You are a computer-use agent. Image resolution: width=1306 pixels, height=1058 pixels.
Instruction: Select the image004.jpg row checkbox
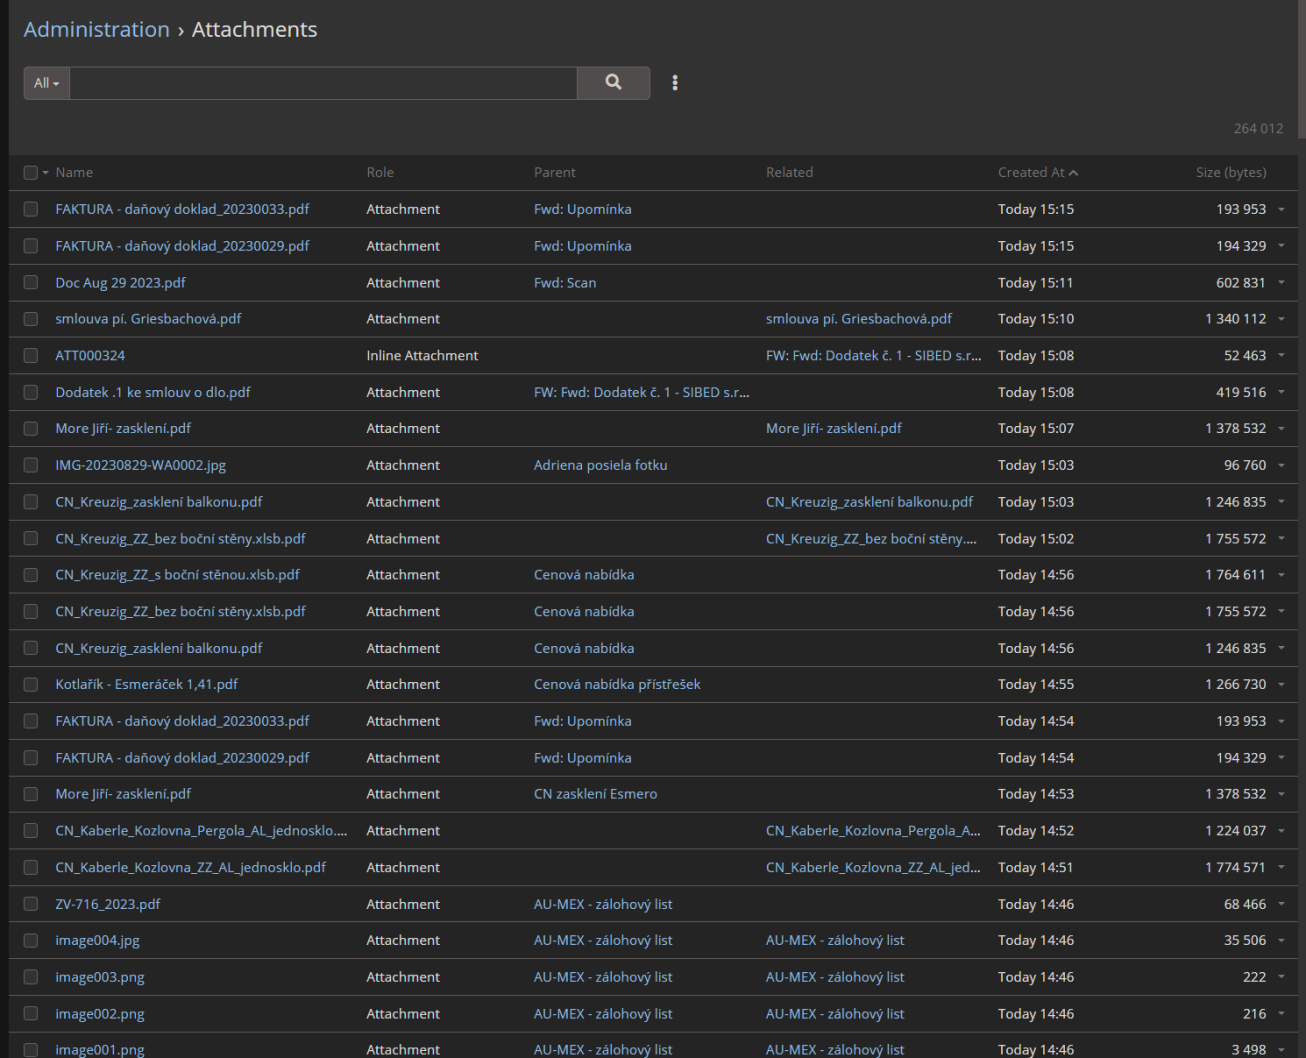31,941
